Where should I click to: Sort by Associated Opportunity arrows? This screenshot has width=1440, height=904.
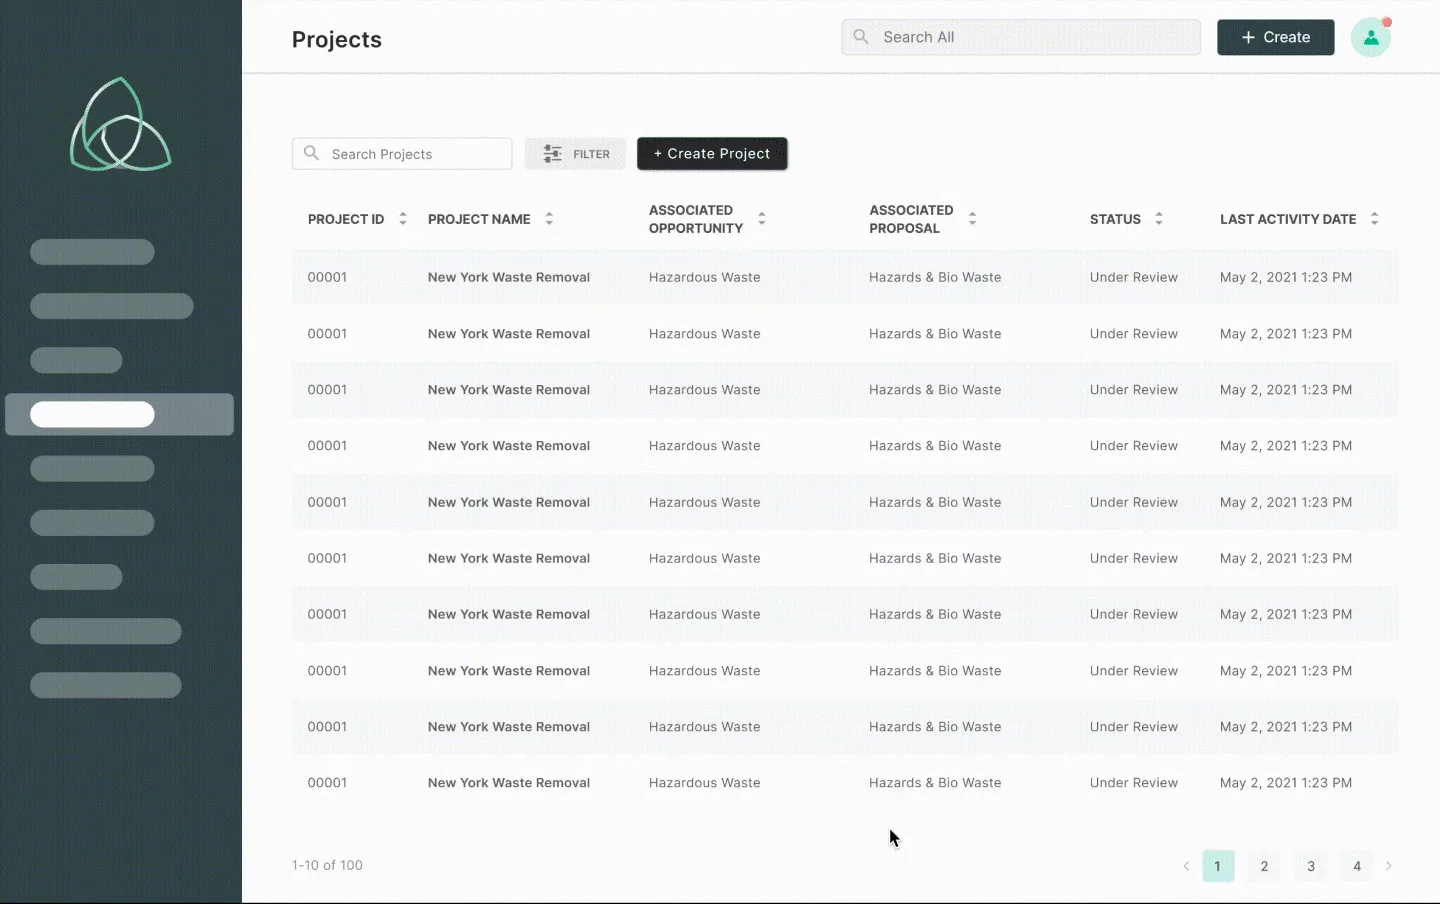pyautogui.click(x=762, y=218)
